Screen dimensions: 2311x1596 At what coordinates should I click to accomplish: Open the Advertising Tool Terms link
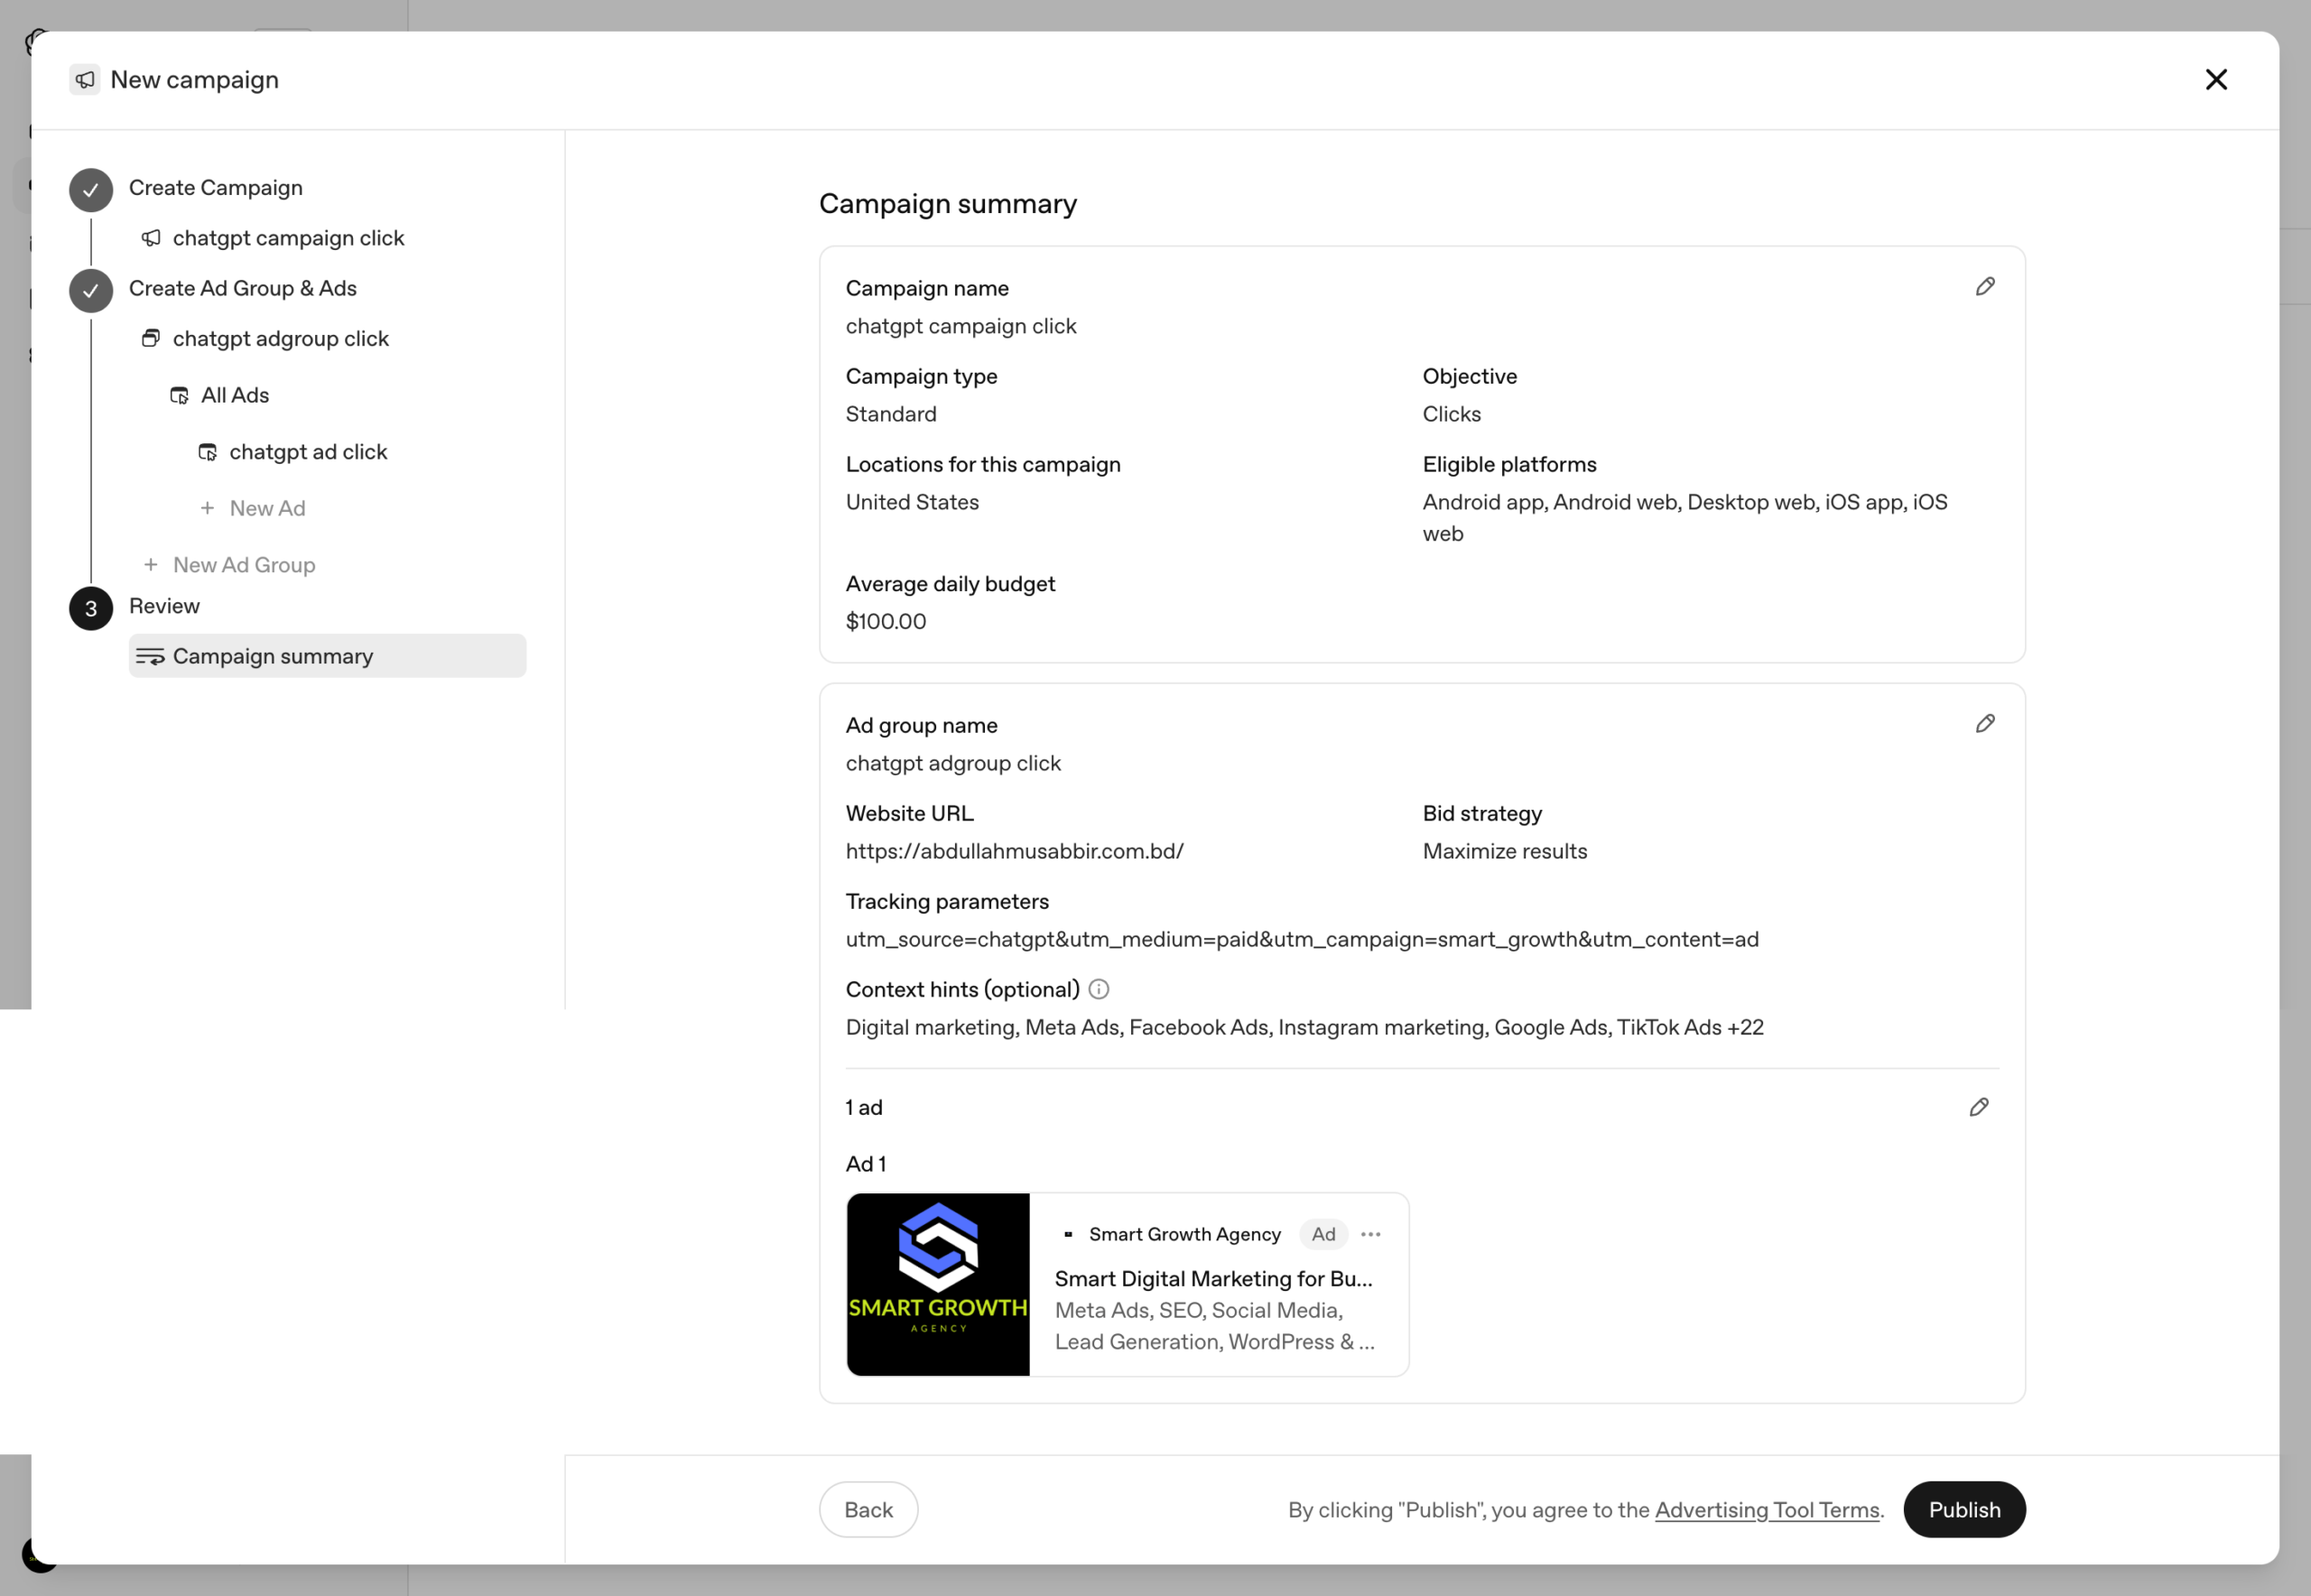point(1767,1510)
